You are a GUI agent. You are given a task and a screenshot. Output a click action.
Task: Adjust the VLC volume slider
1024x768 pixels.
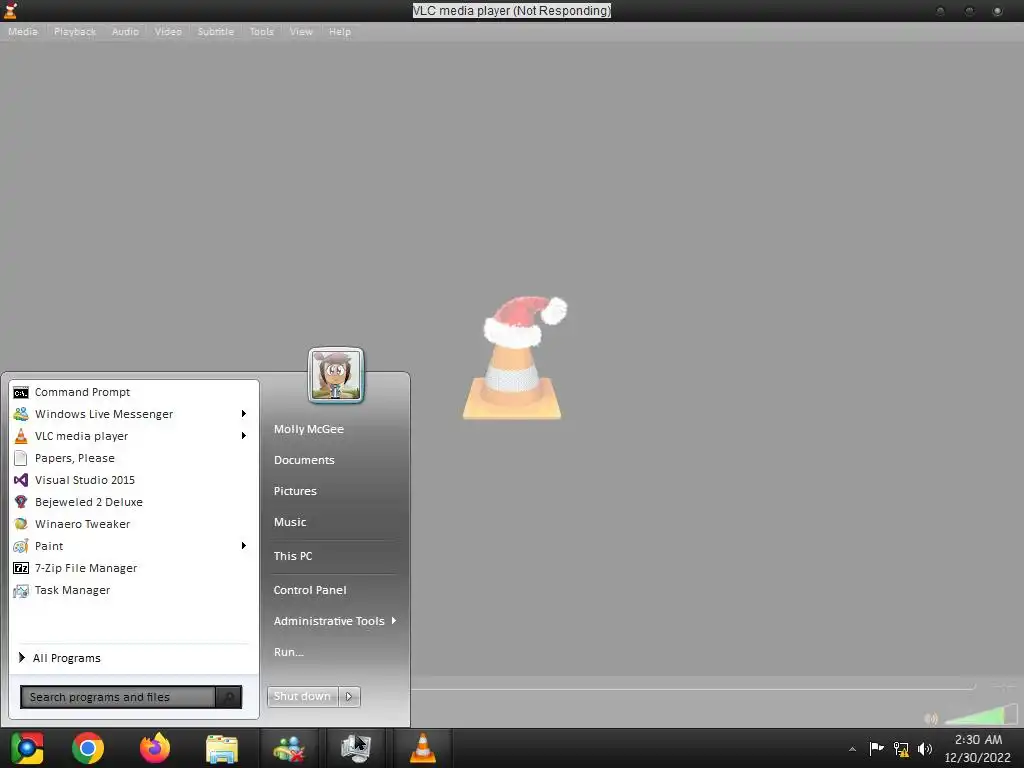[x=981, y=714]
